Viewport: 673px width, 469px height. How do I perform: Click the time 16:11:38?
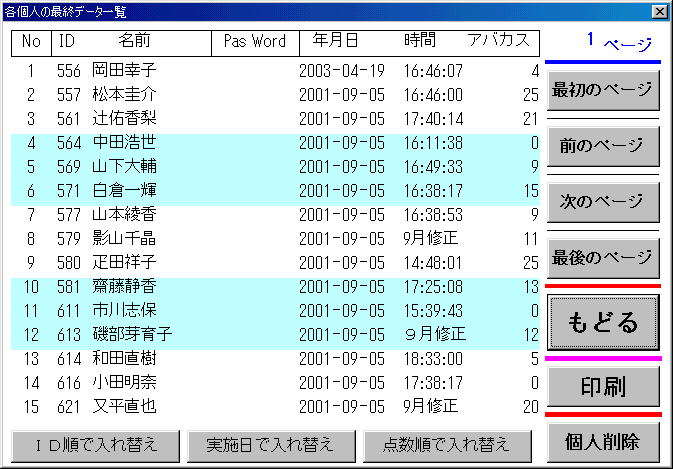(433, 143)
